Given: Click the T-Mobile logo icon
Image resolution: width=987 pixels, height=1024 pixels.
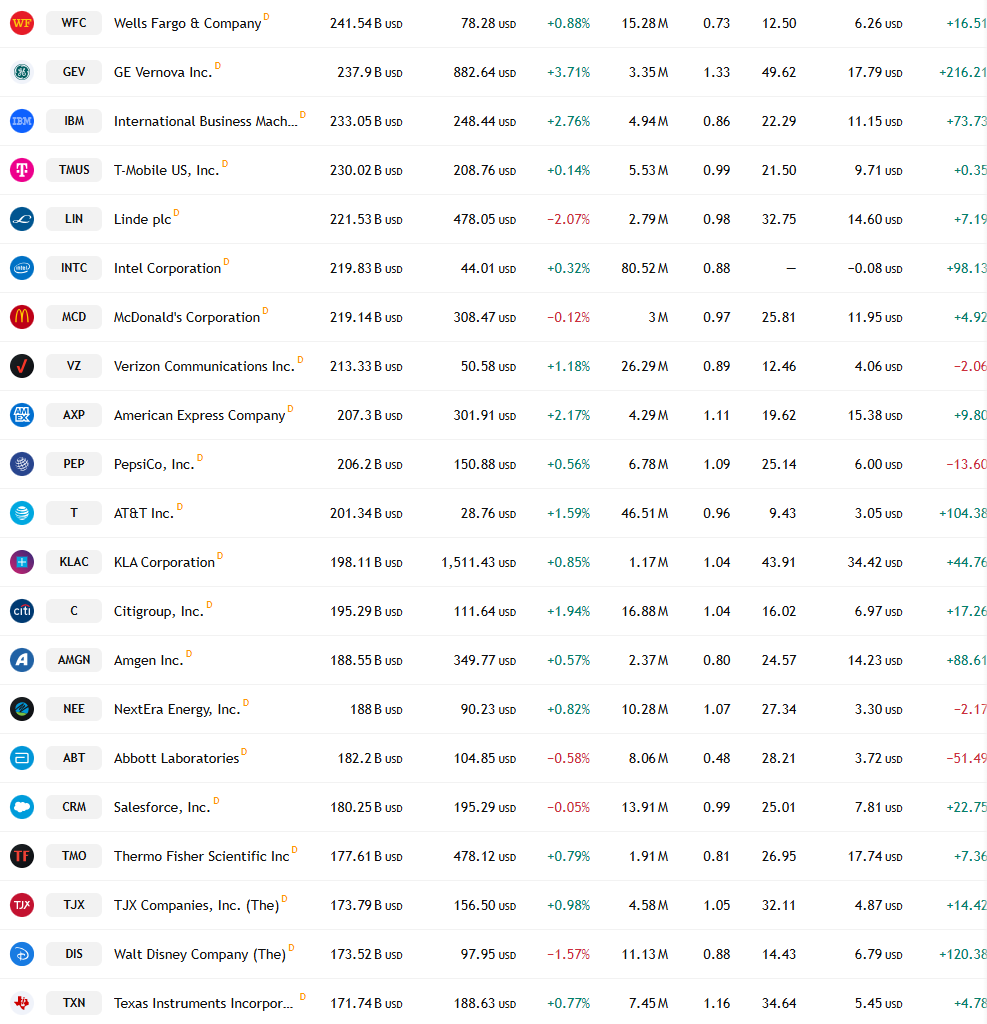Looking at the screenshot, I should (22, 170).
